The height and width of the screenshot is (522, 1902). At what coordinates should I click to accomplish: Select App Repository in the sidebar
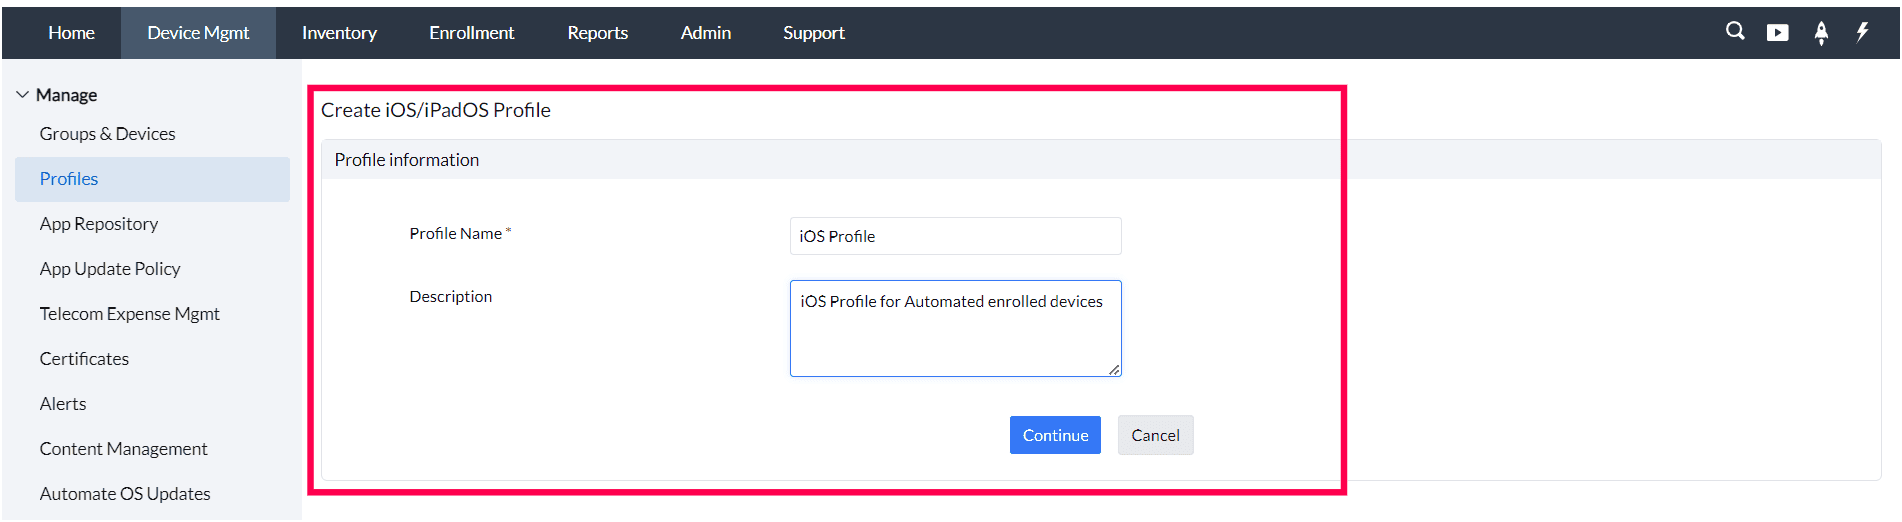click(x=99, y=224)
